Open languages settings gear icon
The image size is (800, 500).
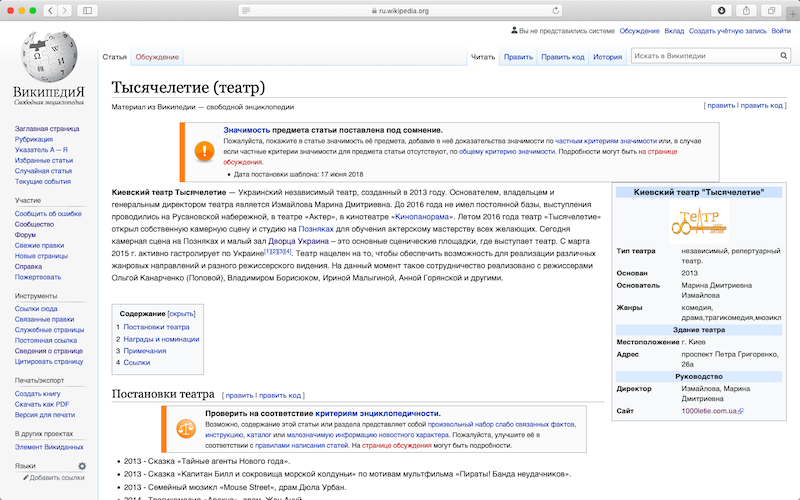pos(82,466)
